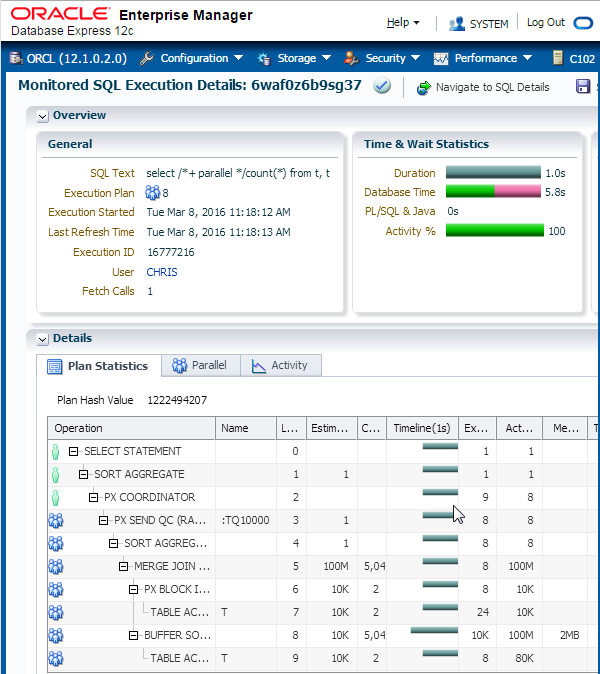Click the parallel servers icon on line 9 row
The width and height of the screenshot is (600, 674).
56,658
